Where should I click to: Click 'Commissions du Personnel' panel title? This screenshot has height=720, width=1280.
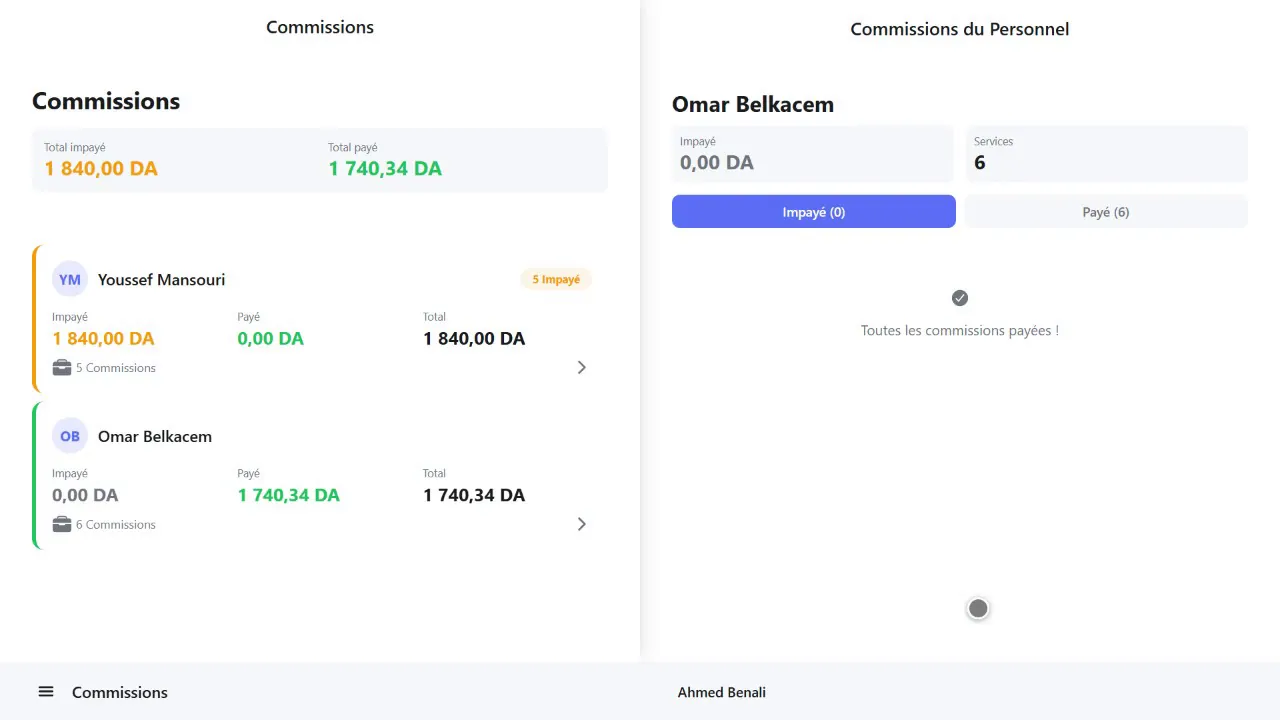click(960, 29)
